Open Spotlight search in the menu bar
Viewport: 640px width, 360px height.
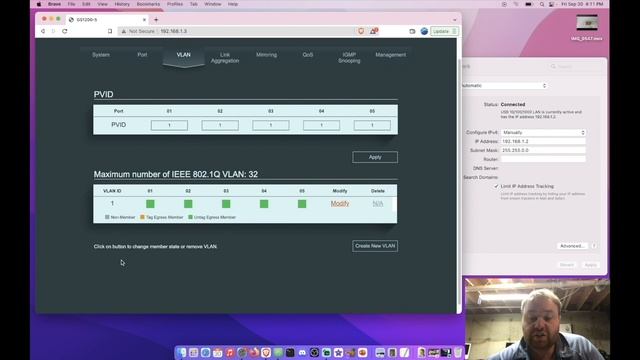(542, 4)
